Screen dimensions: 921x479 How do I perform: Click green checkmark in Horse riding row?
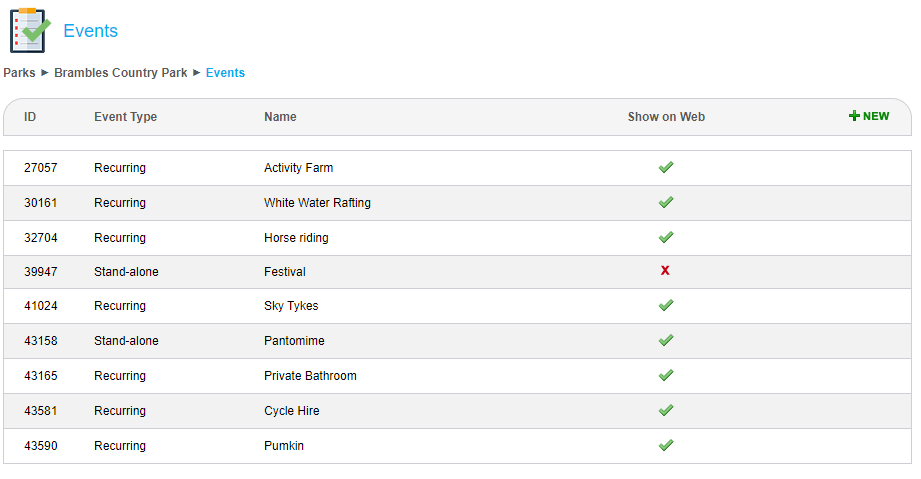coord(666,237)
